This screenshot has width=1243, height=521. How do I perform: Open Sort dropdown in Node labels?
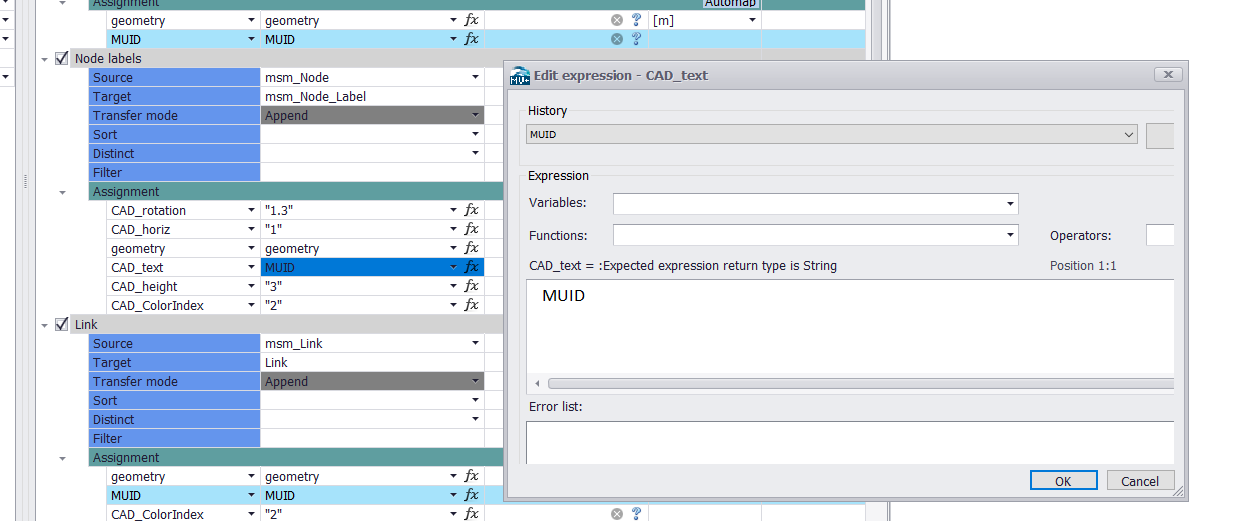(x=476, y=134)
